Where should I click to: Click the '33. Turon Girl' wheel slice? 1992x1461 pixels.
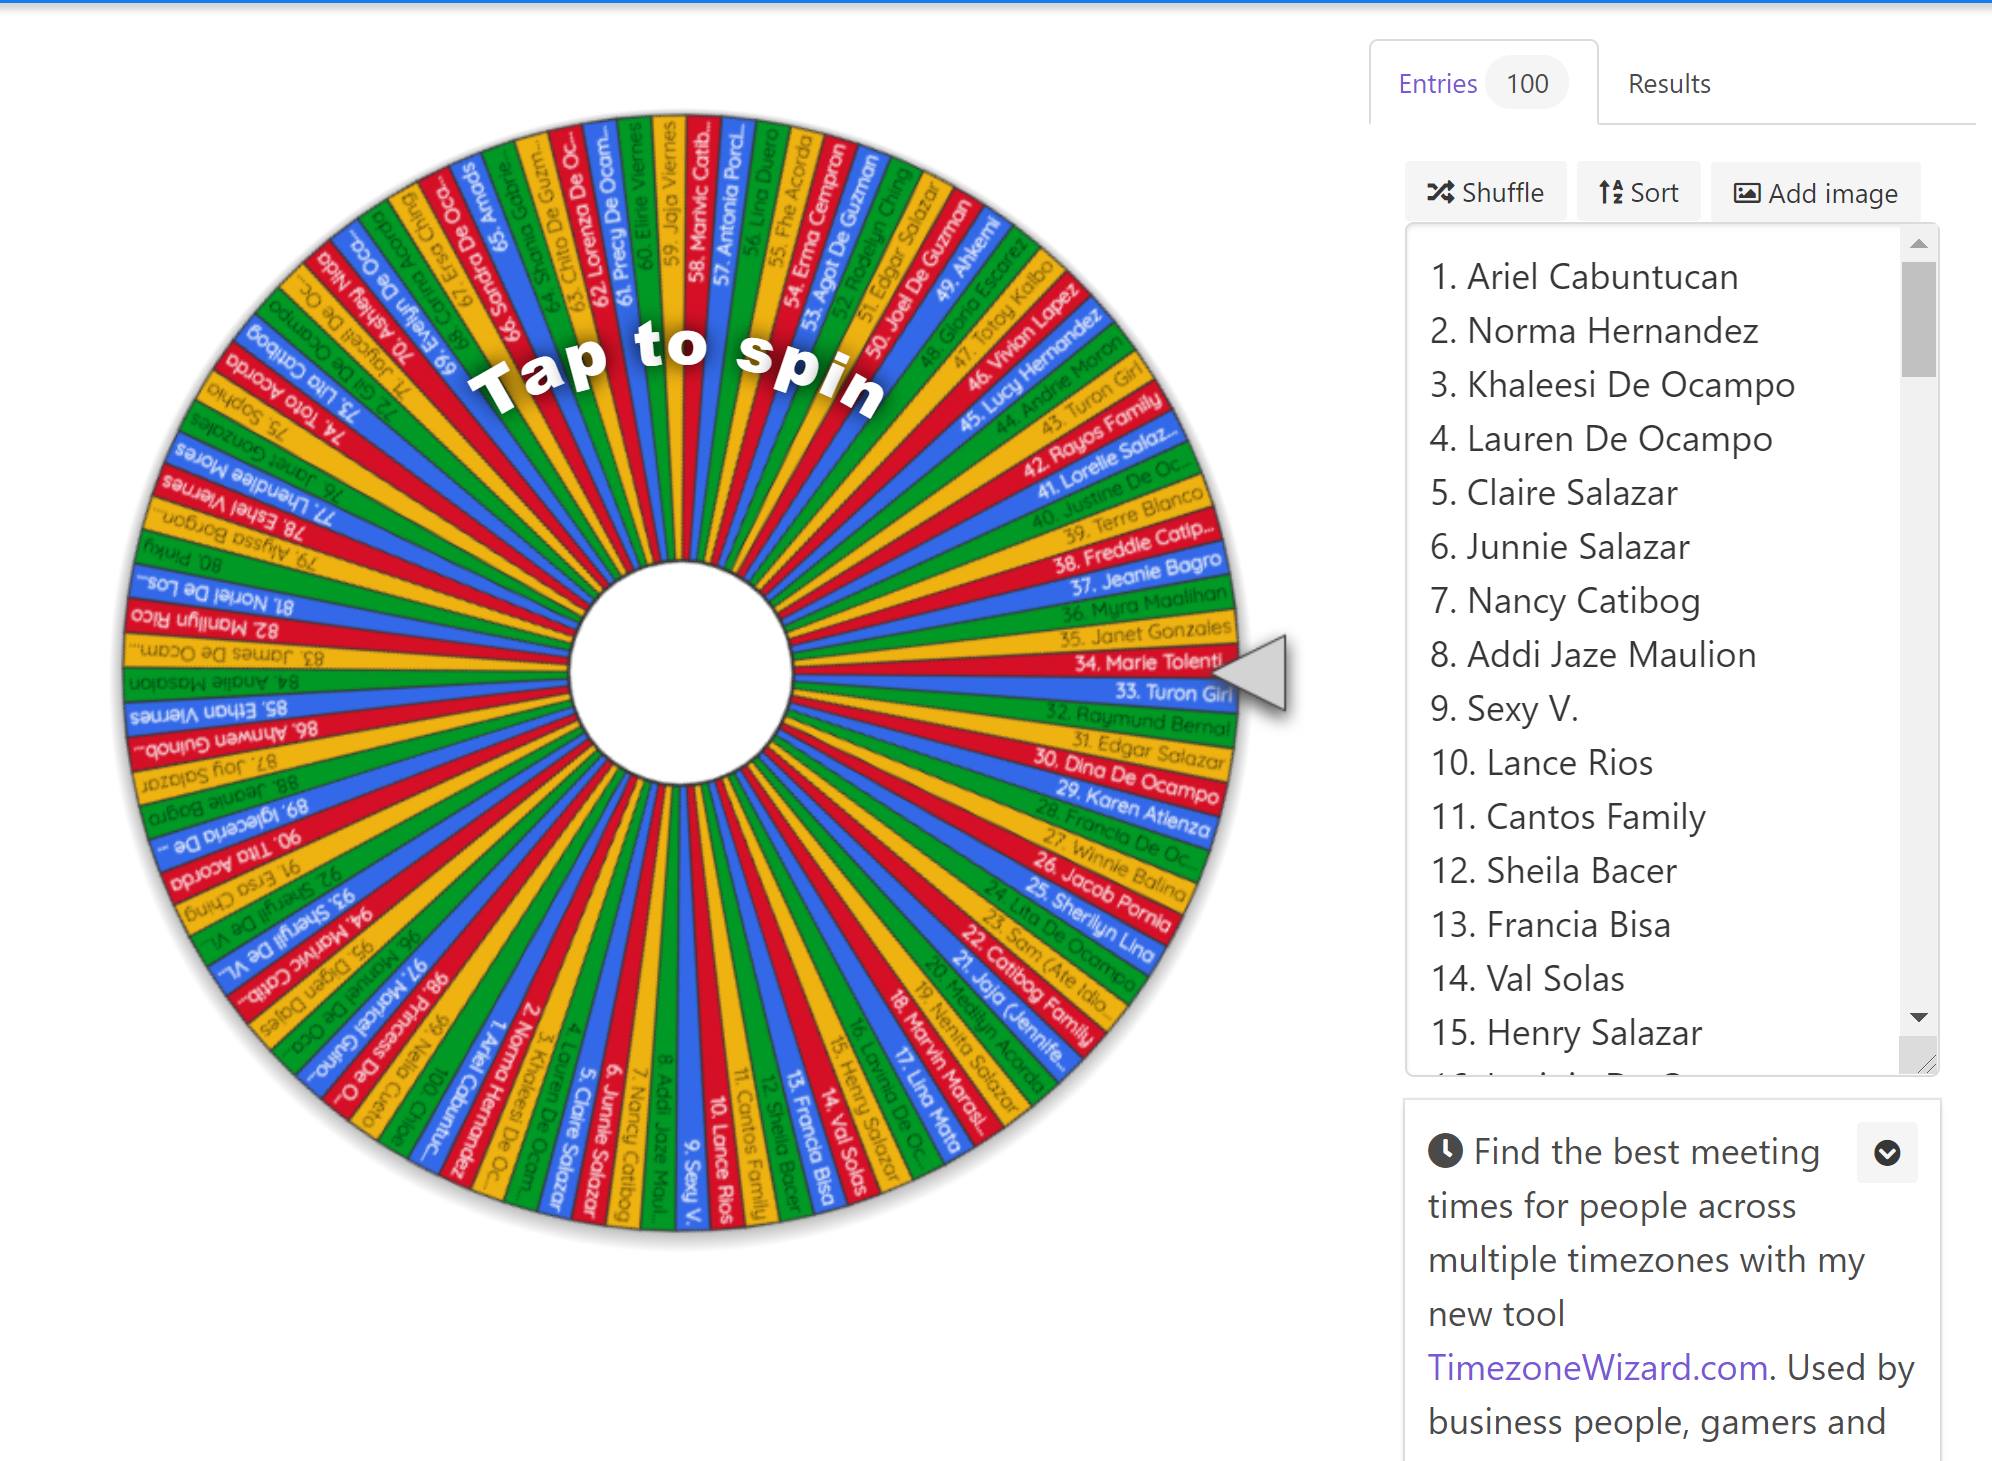click(1172, 692)
